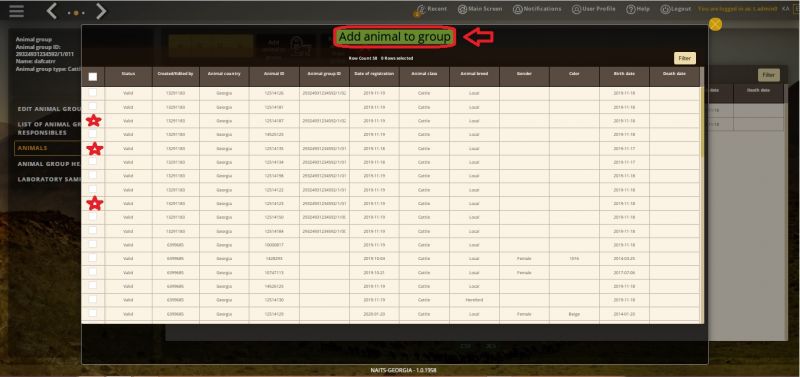Go back with the left arrow
800x377 pixels.
(x=52, y=11)
